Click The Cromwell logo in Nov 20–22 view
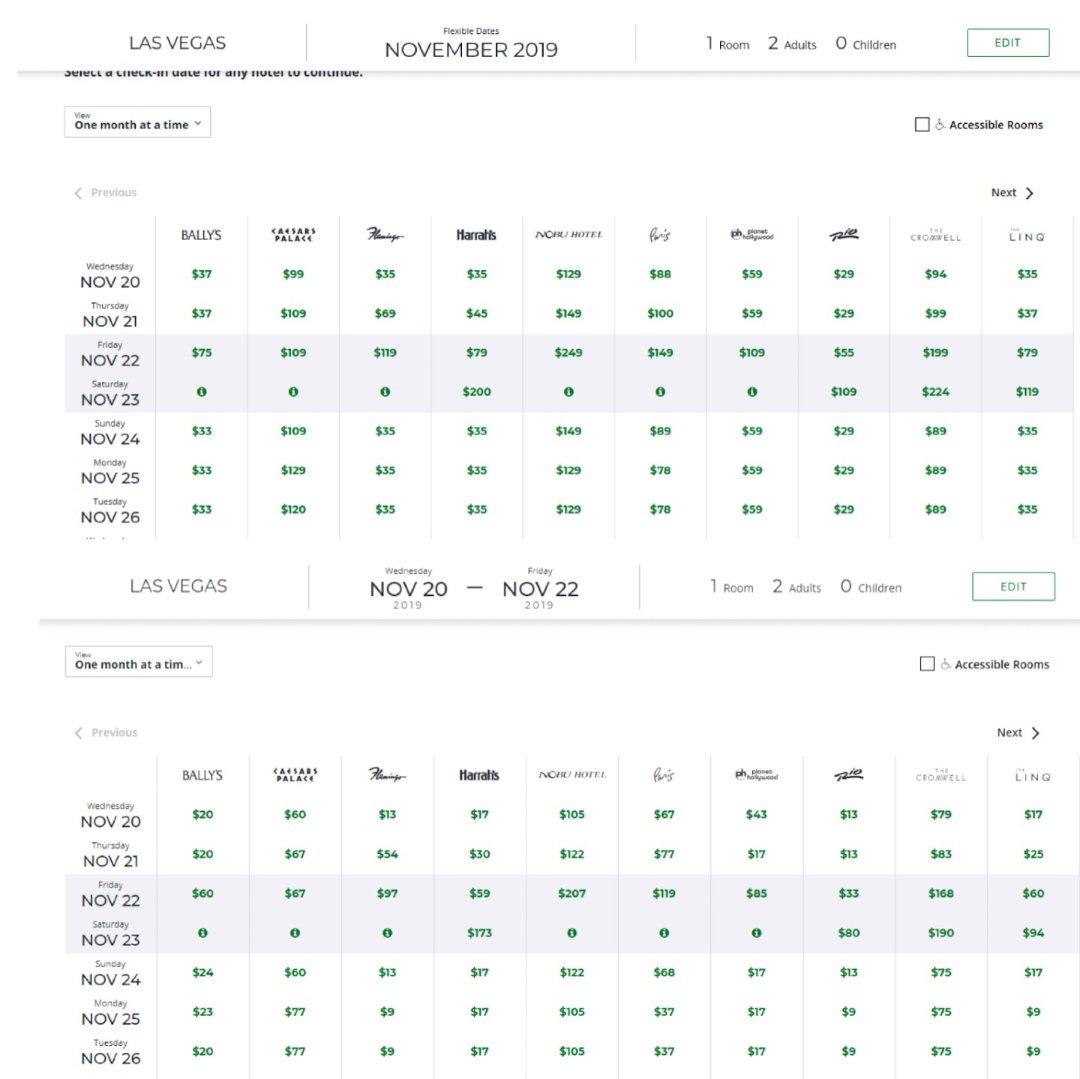Screen dimensions: 1080x1079 [939, 775]
